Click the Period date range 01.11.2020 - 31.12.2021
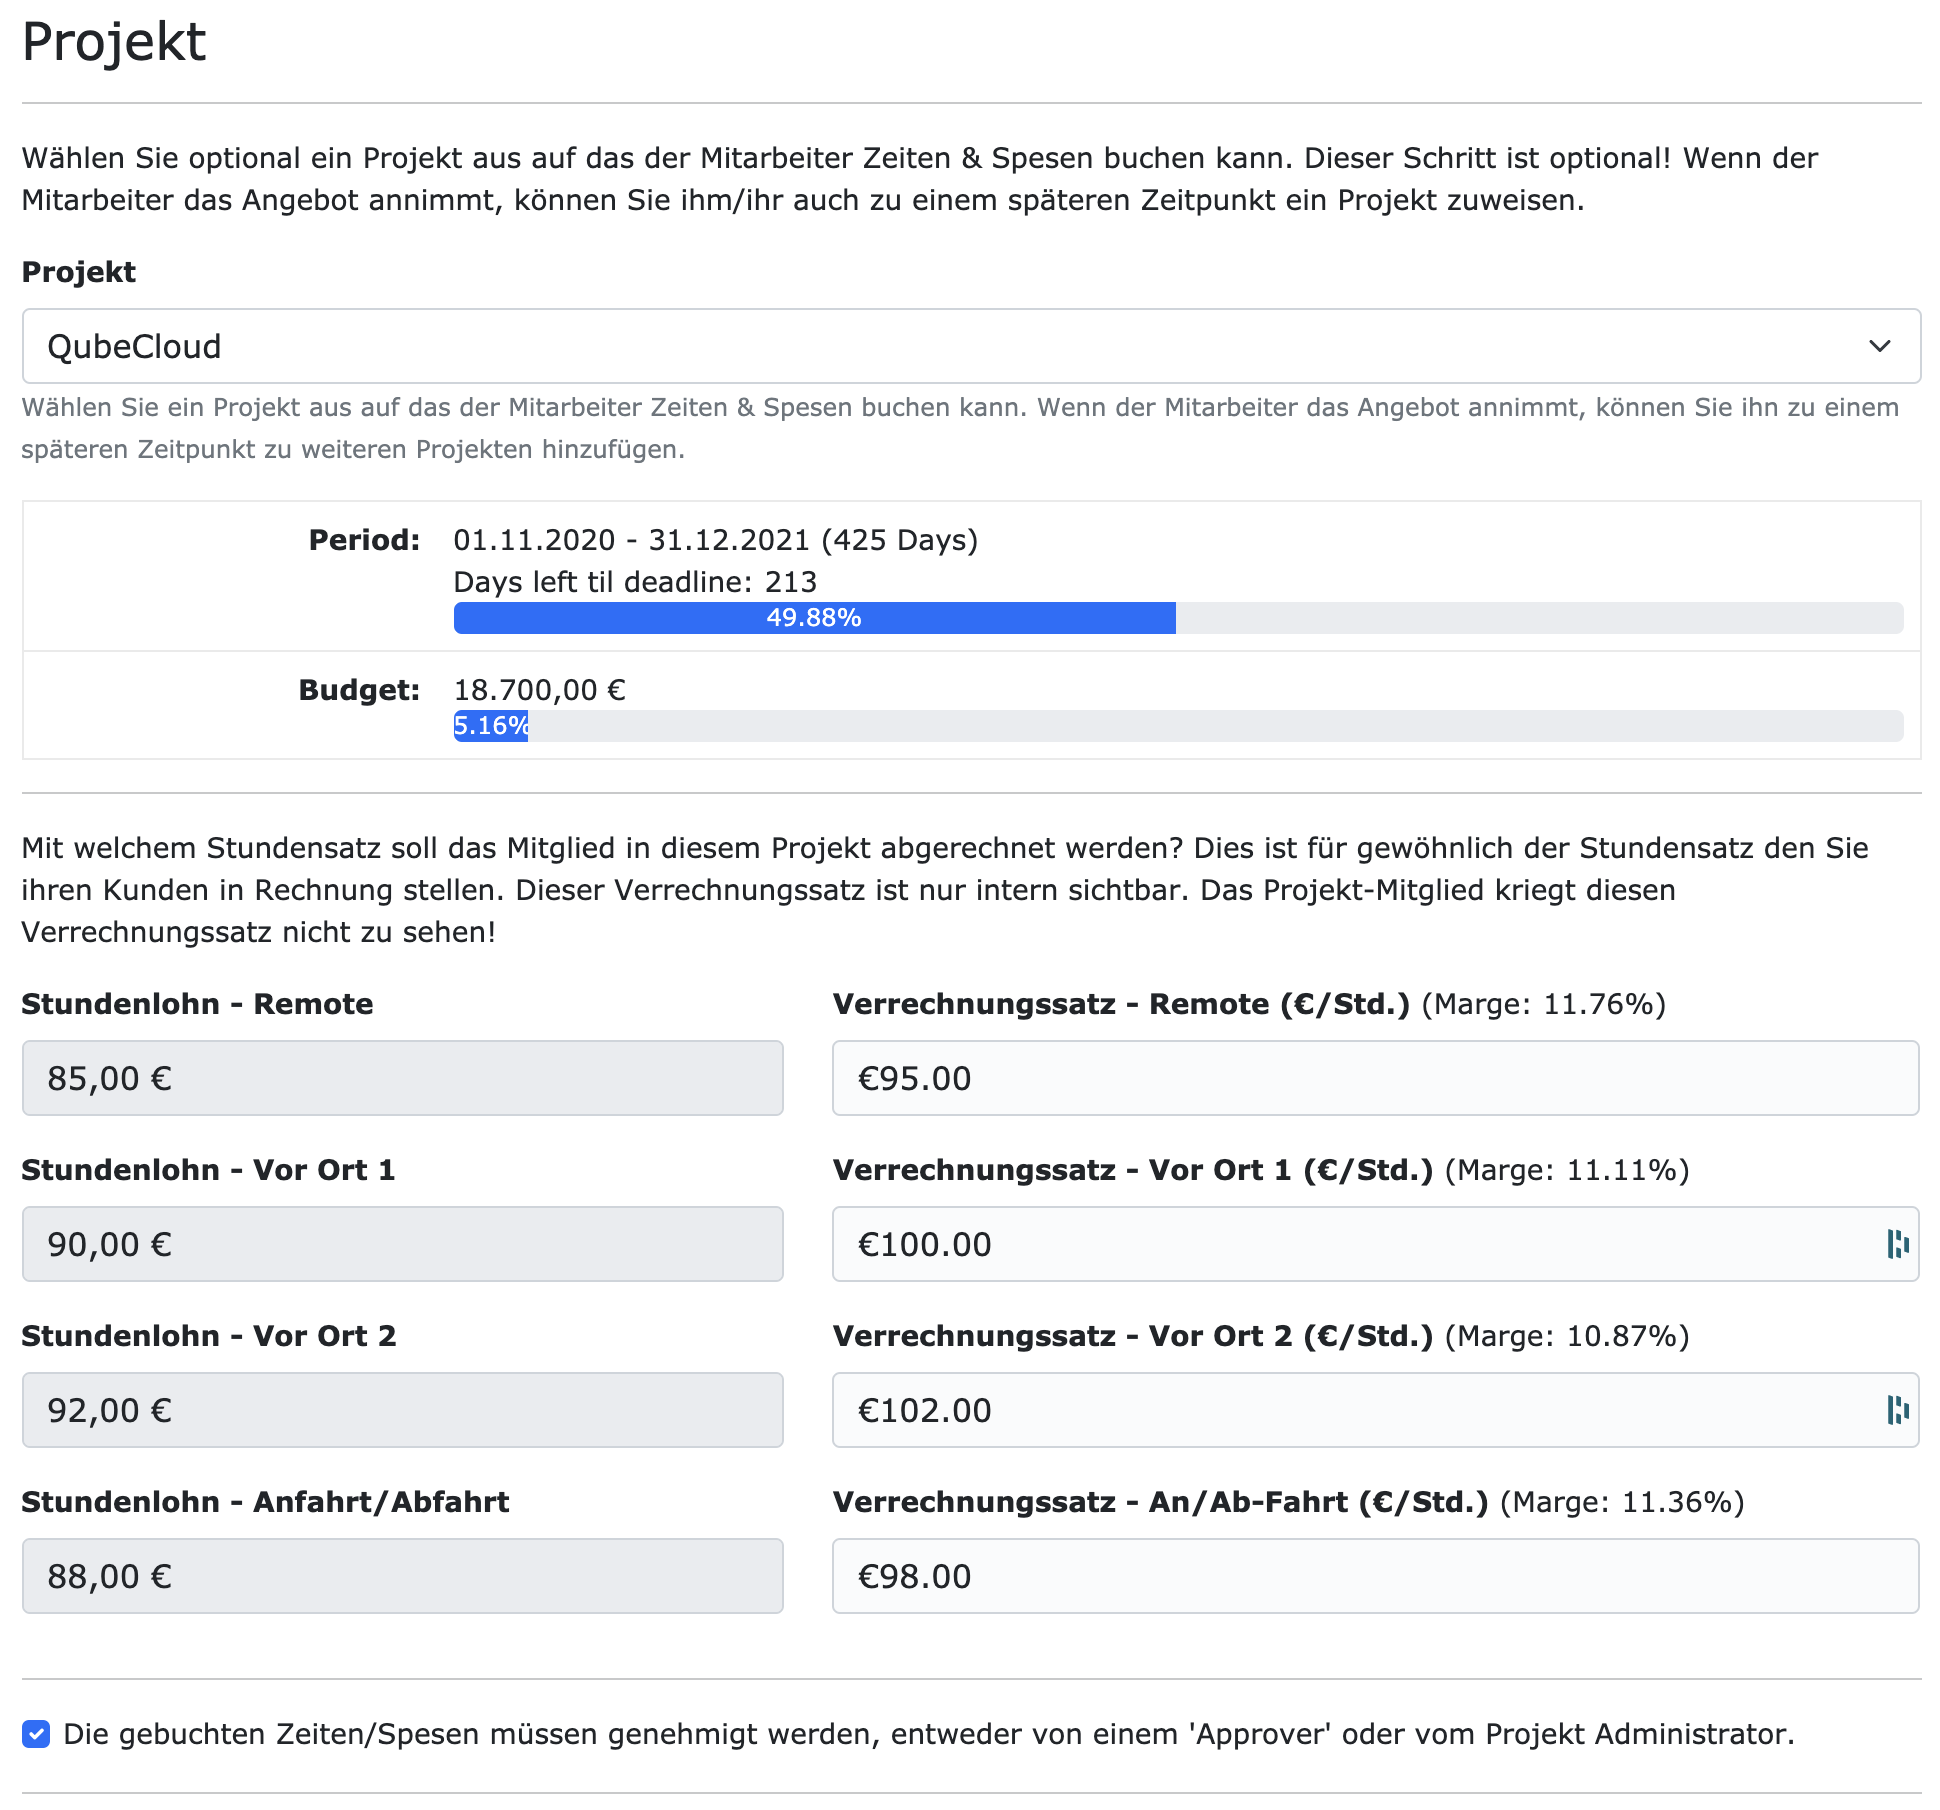This screenshot has width=1940, height=1810. [716, 540]
